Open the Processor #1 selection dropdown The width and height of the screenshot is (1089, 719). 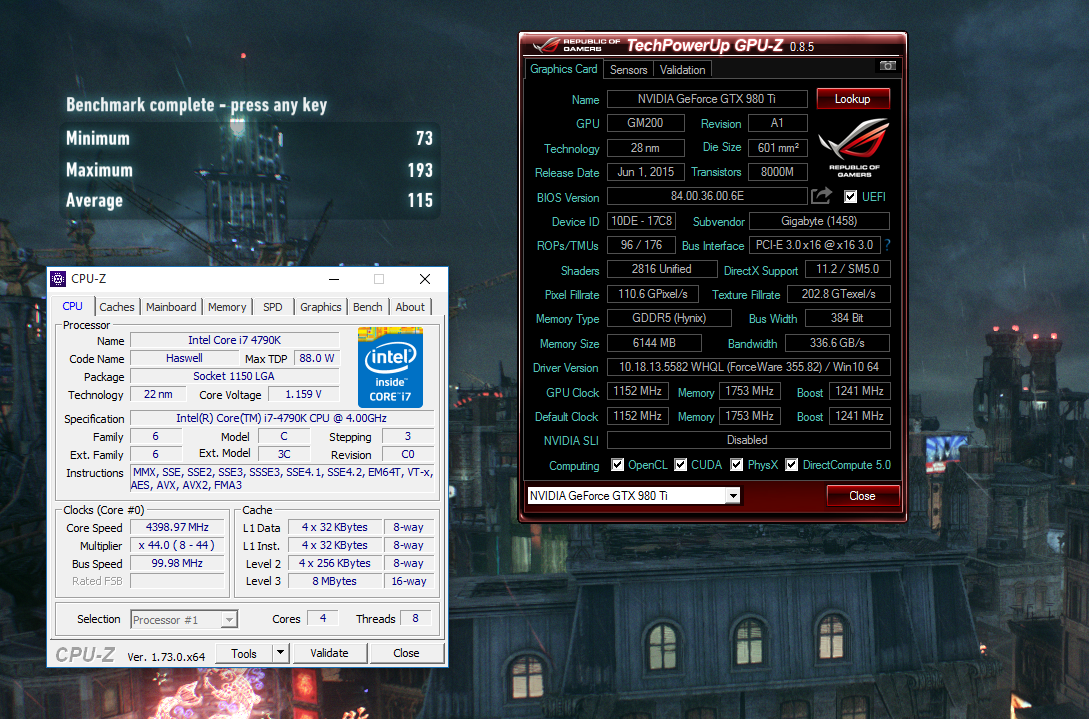(x=228, y=619)
